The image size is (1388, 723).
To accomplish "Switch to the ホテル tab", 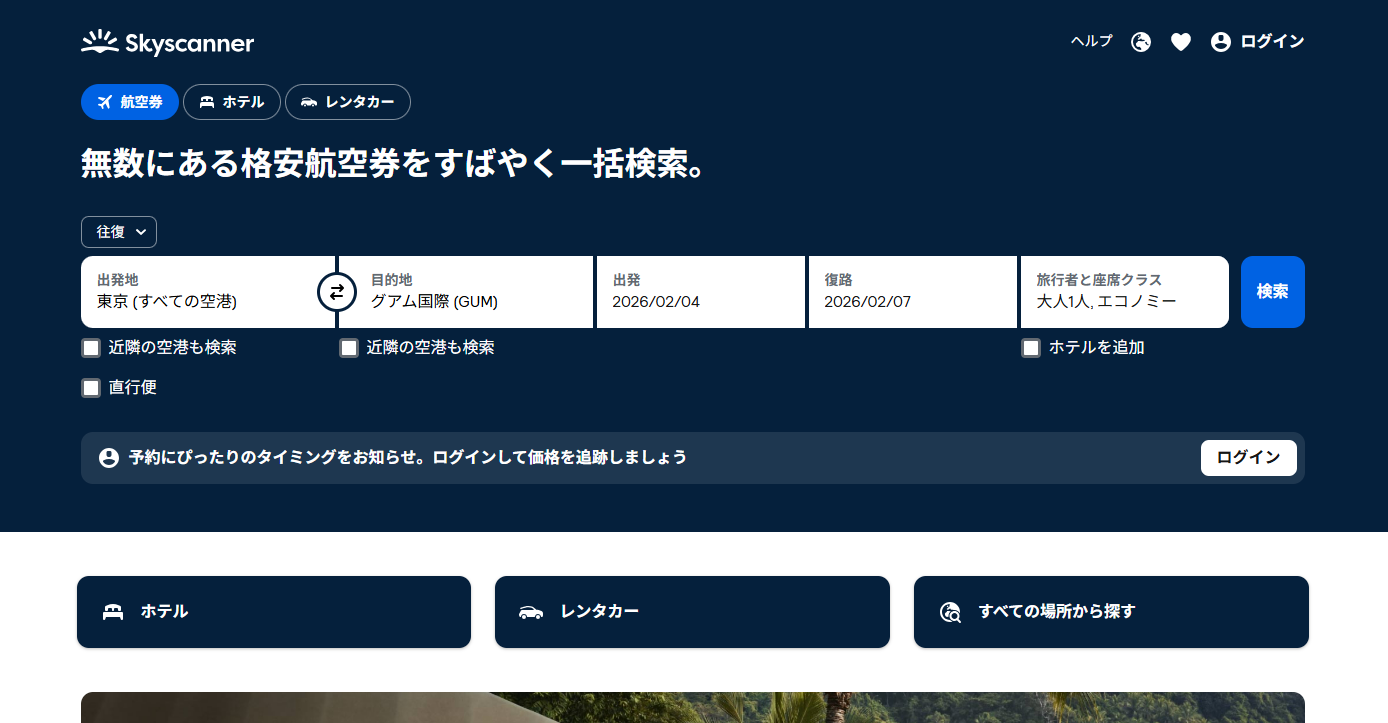I will coord(232,102).
